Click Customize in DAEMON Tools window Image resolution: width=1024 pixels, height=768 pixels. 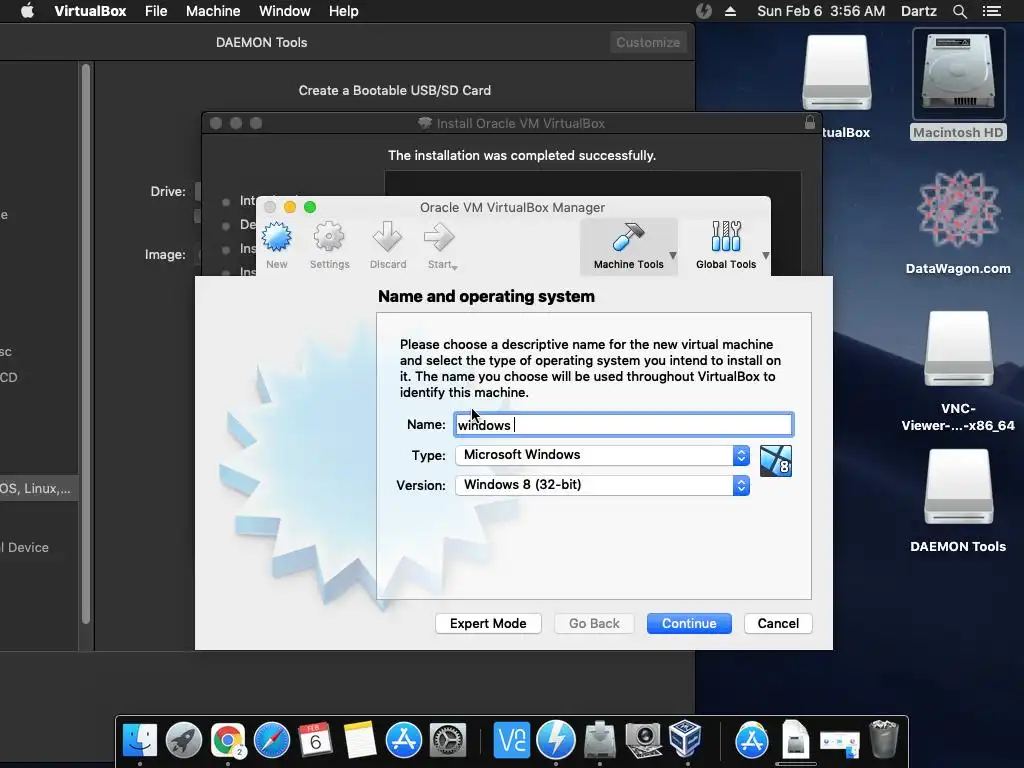pyautogui.click(x=648, y=42)
